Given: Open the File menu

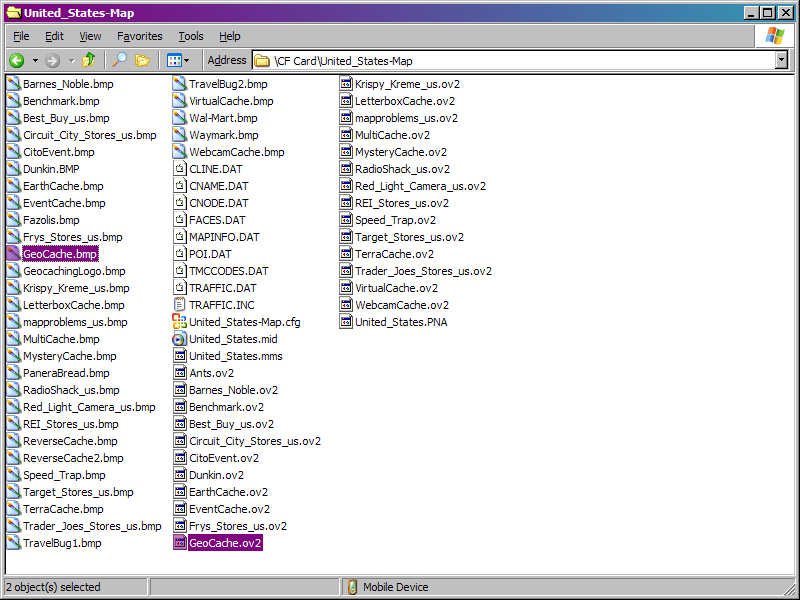Looking at the screenshot, I should (21, 36).
